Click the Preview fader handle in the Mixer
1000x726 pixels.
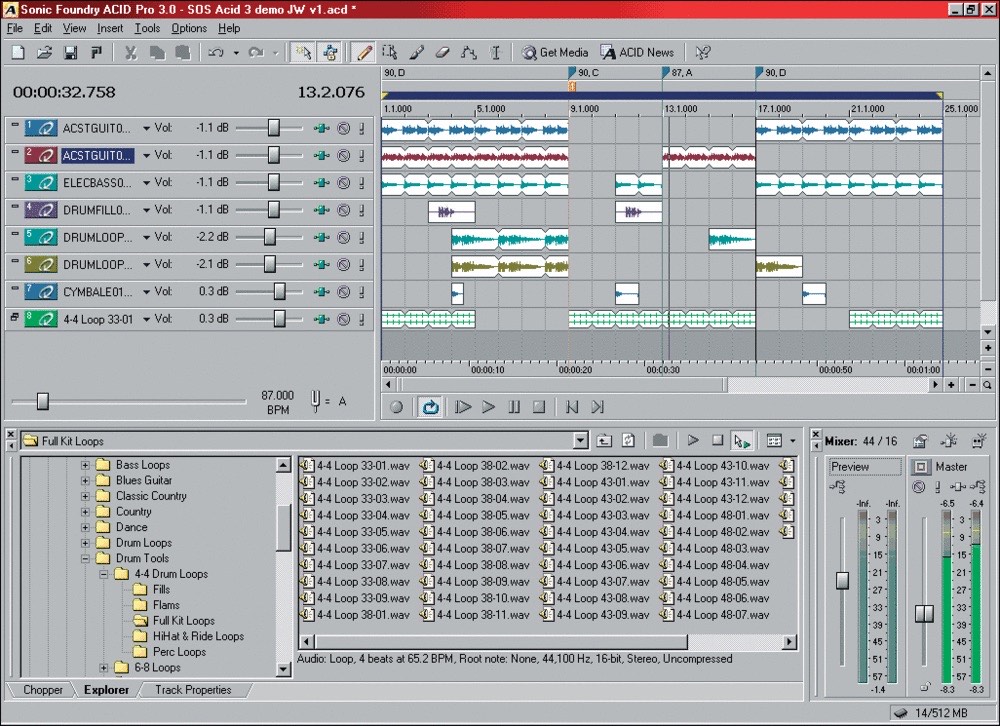(842, 581)
